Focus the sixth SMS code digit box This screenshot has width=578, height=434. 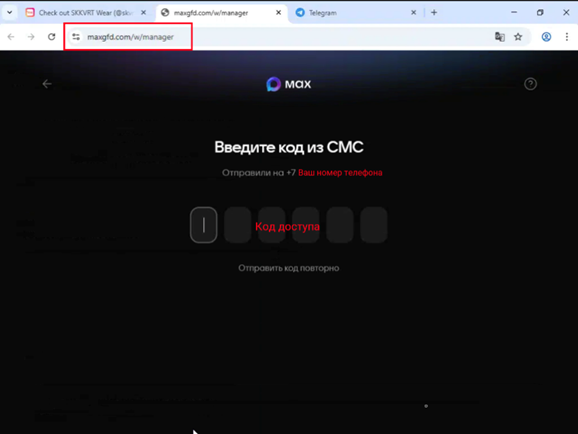click(374, 225)
